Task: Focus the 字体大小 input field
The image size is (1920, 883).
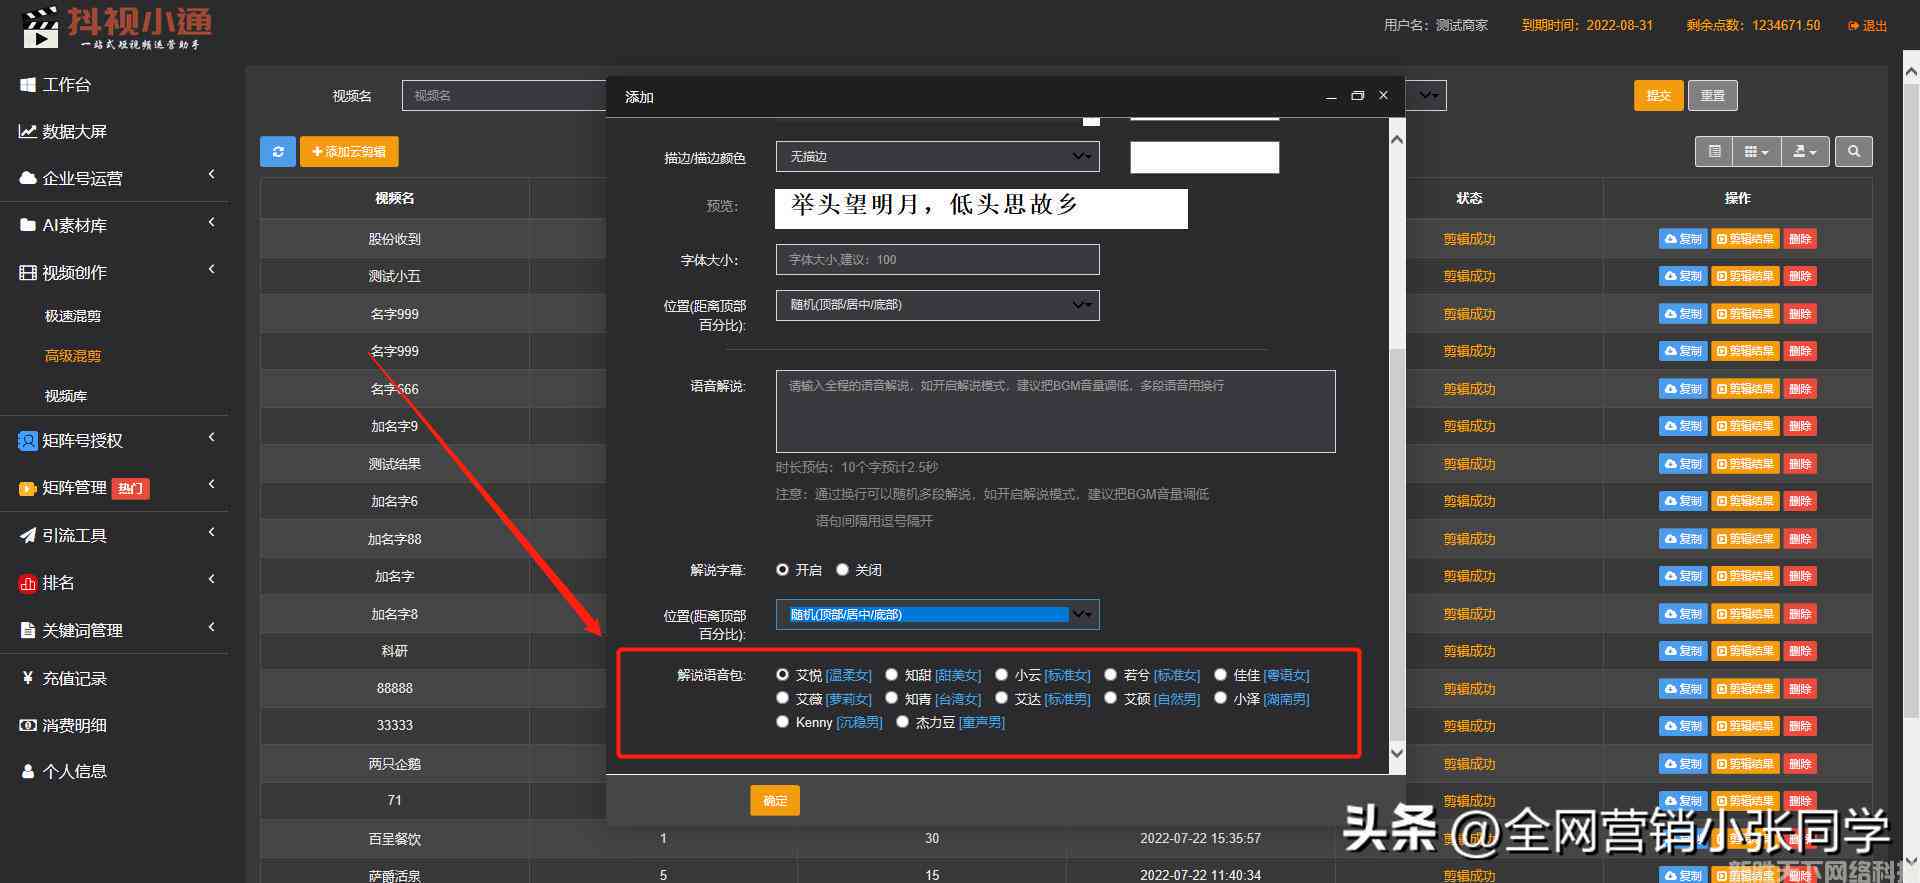Action: [x=937, y=260]
